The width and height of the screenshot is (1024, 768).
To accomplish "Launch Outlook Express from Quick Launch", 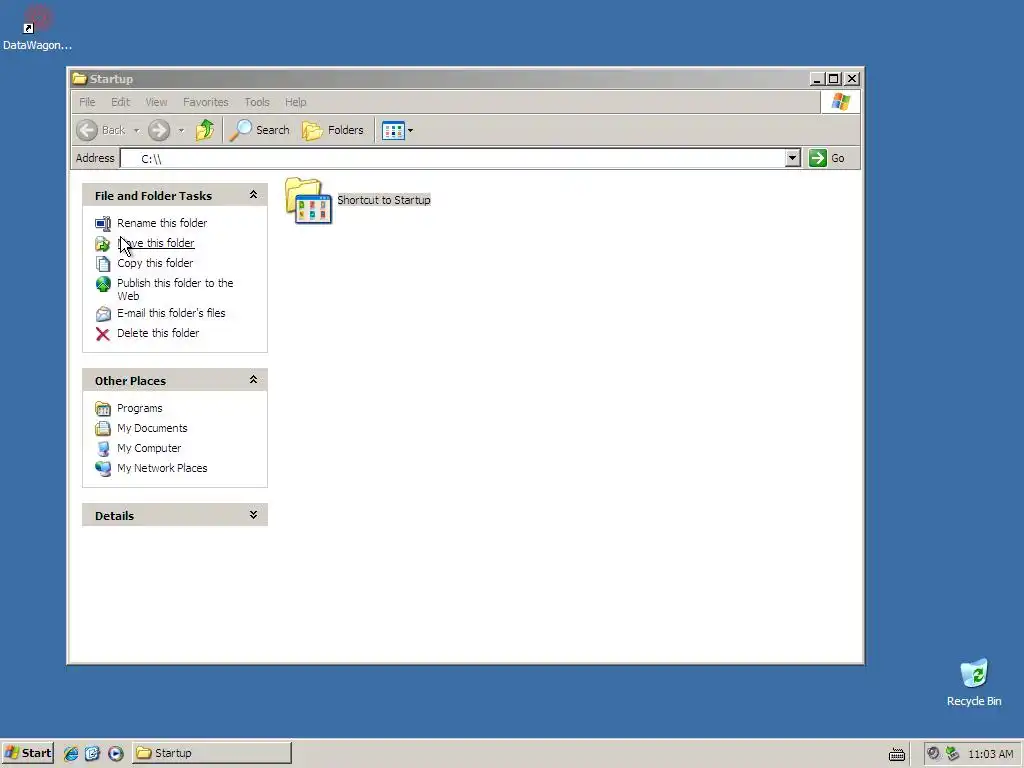I will click(x=93, y=754).
